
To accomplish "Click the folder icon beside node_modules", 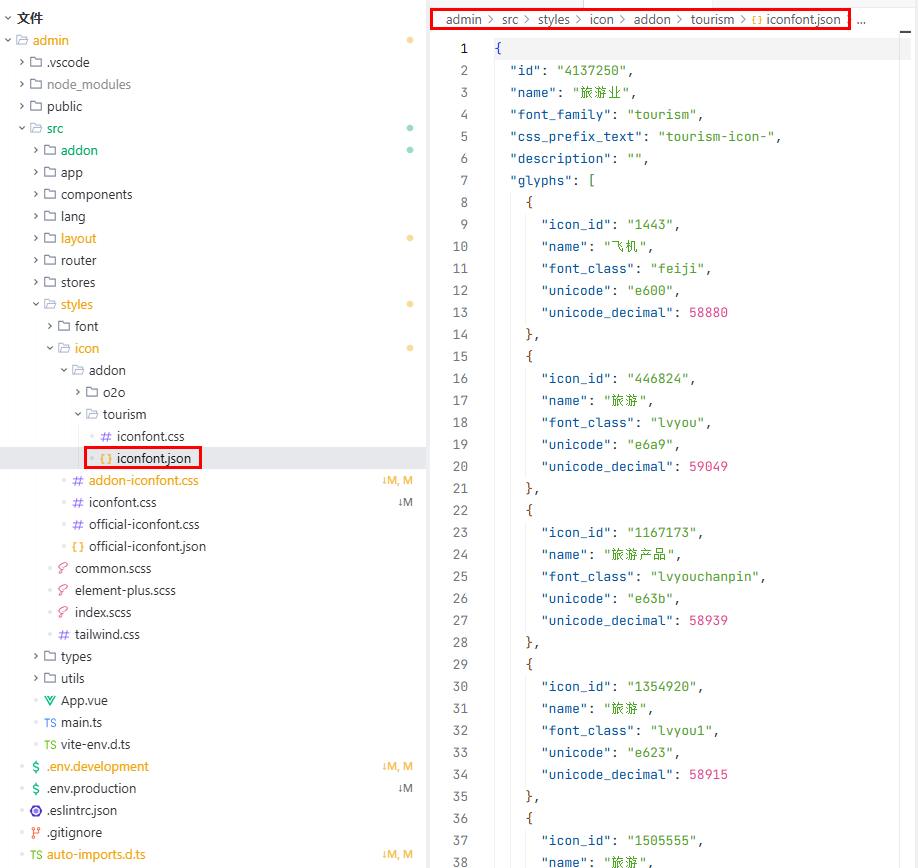I will [36, 84].
